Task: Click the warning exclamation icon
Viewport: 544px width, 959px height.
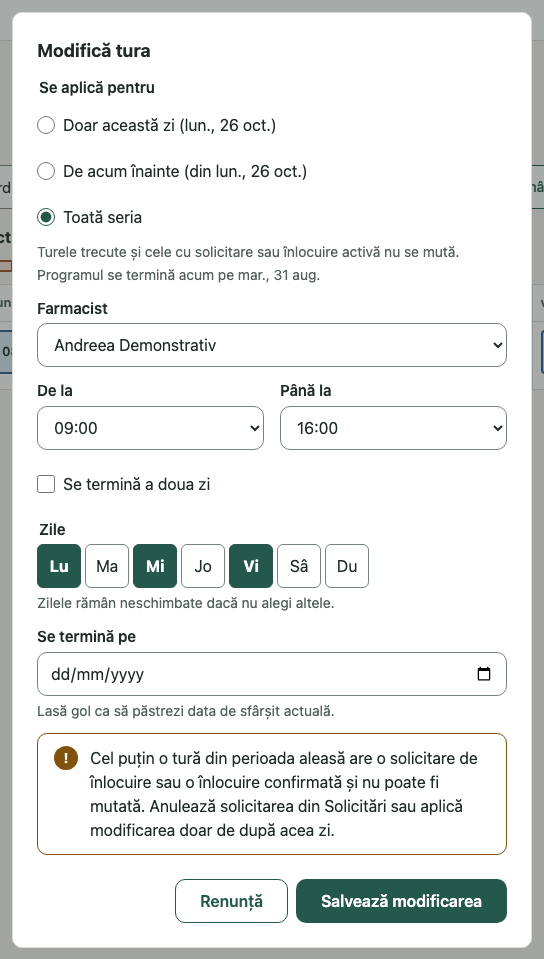Action: pyautogui.click(x=66, y=758)
